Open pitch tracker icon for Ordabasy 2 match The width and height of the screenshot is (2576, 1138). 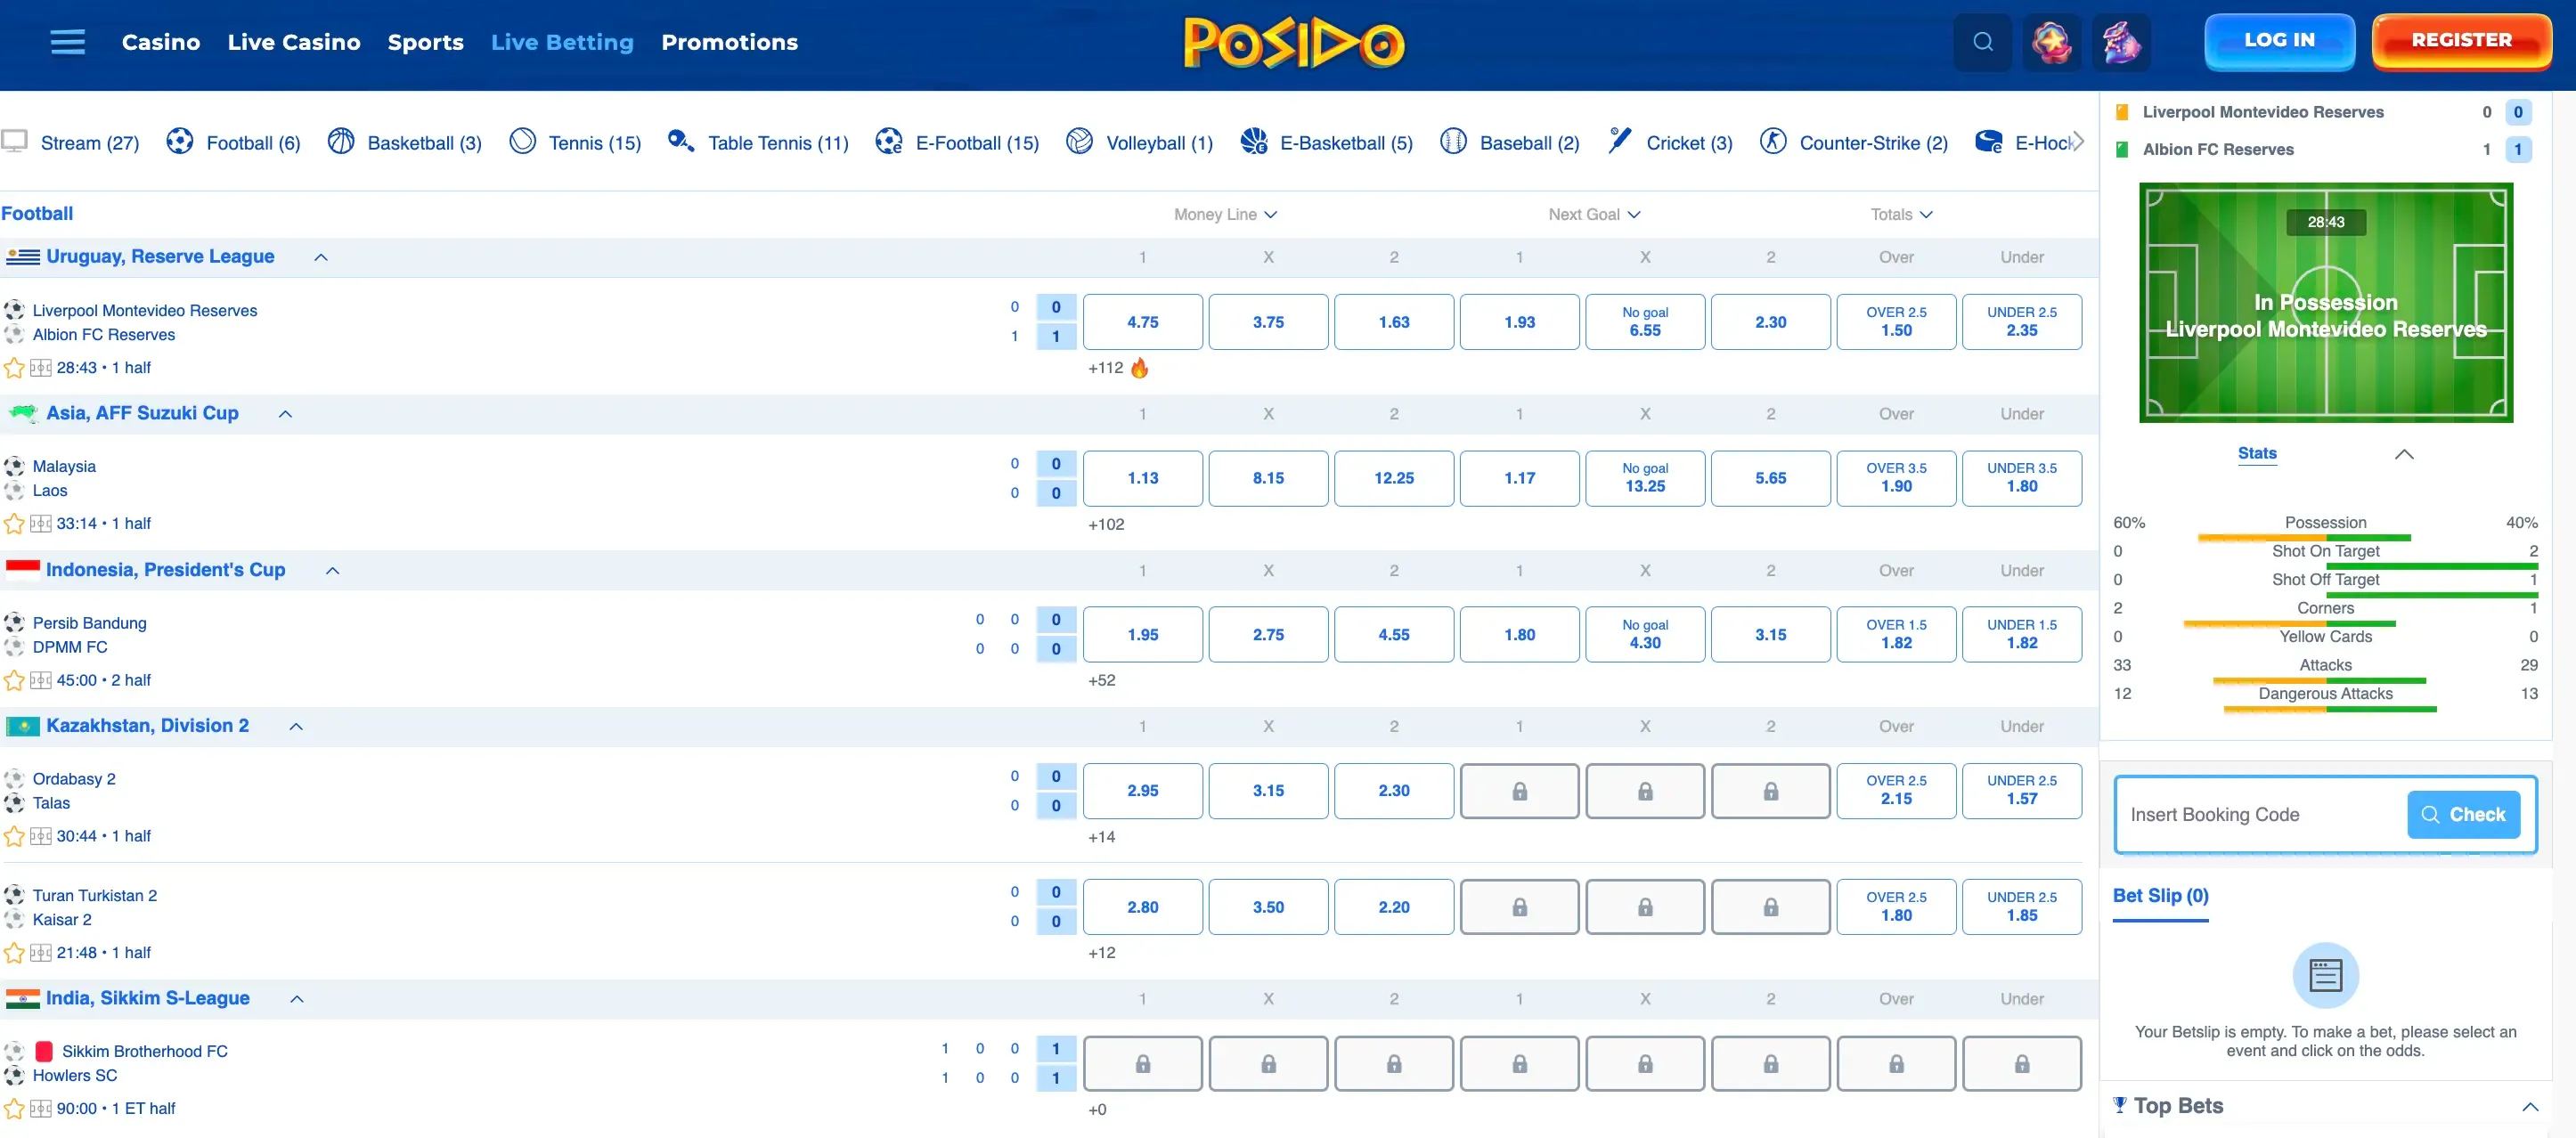coord(40,836)
